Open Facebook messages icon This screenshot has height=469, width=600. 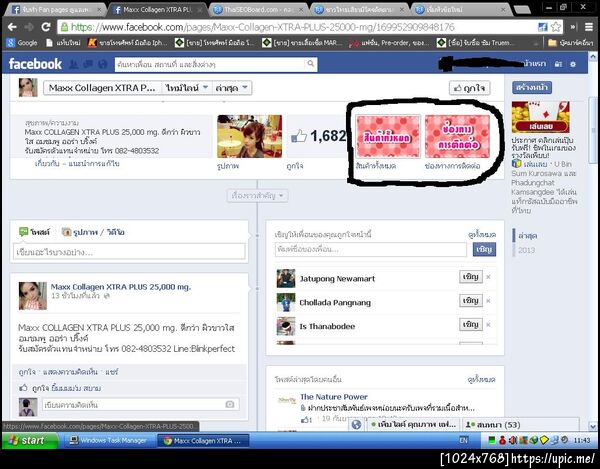point(88,64)
